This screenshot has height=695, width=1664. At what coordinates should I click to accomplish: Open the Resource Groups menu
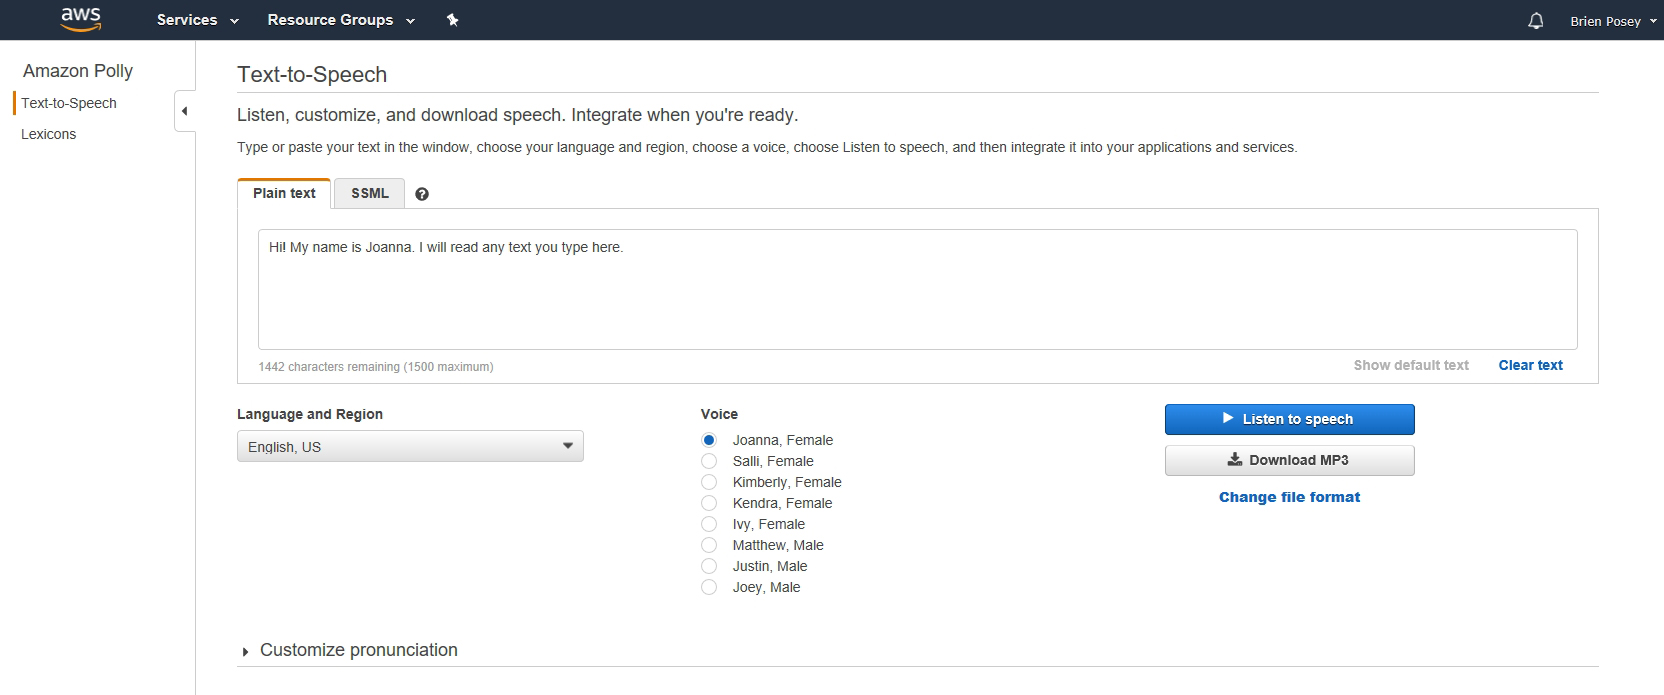[x=341, y=20]
